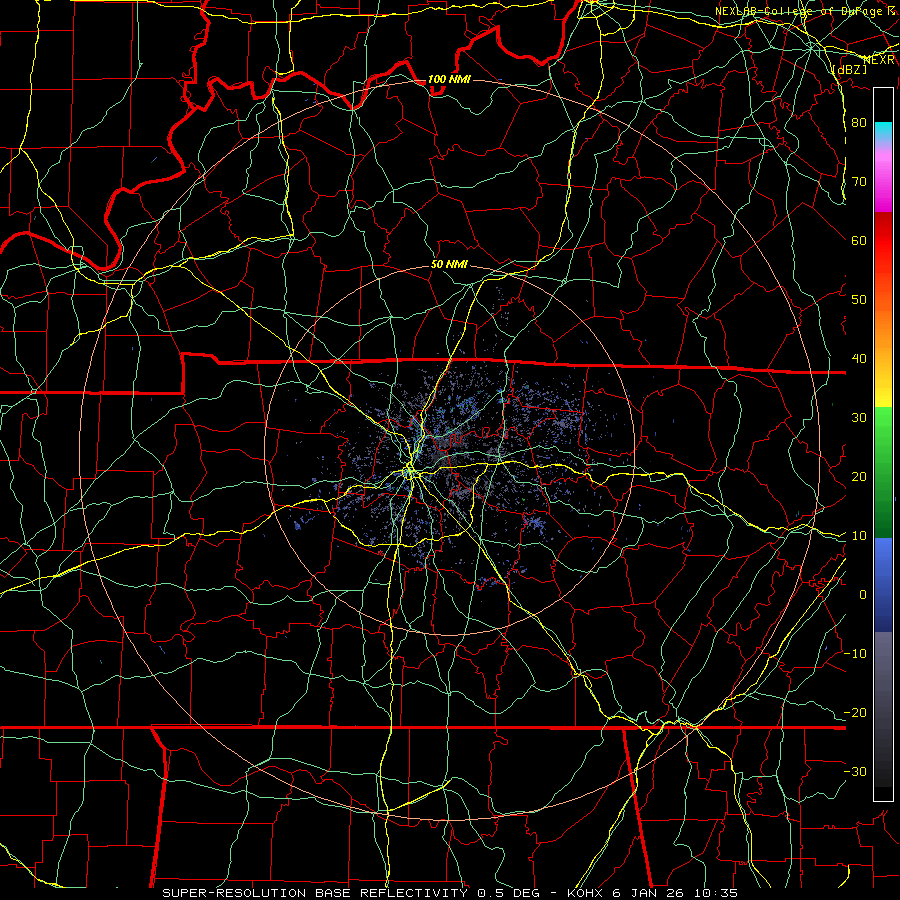Viewport: 900px width, 900px height.
Task: Click the 20 value on the dBZ scale
Action: (x=859, y=477)
